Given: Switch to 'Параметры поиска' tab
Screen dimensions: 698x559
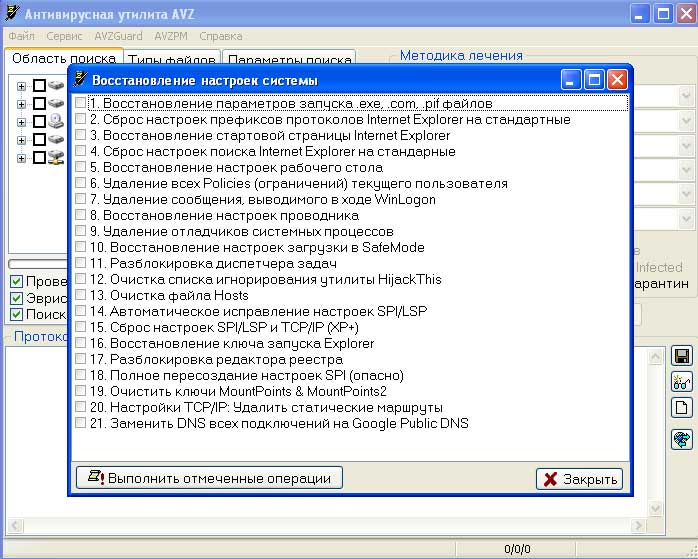Looking at the screenshot, I should click(289, 59).
